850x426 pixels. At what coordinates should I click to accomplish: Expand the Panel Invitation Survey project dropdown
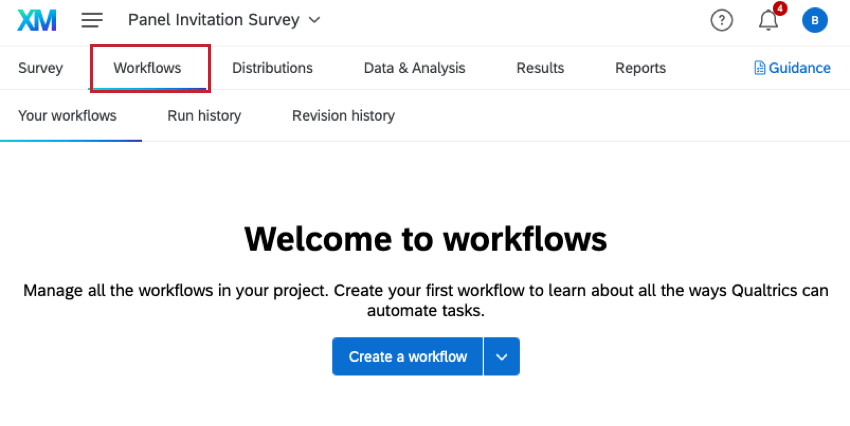pyautogui.click(x=315, y=20)
